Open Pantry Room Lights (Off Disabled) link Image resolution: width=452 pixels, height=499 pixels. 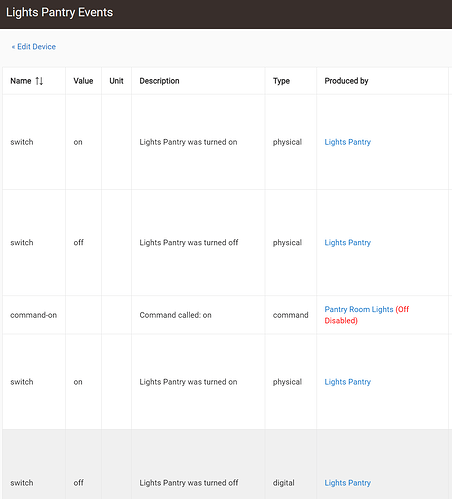point(367,315)
